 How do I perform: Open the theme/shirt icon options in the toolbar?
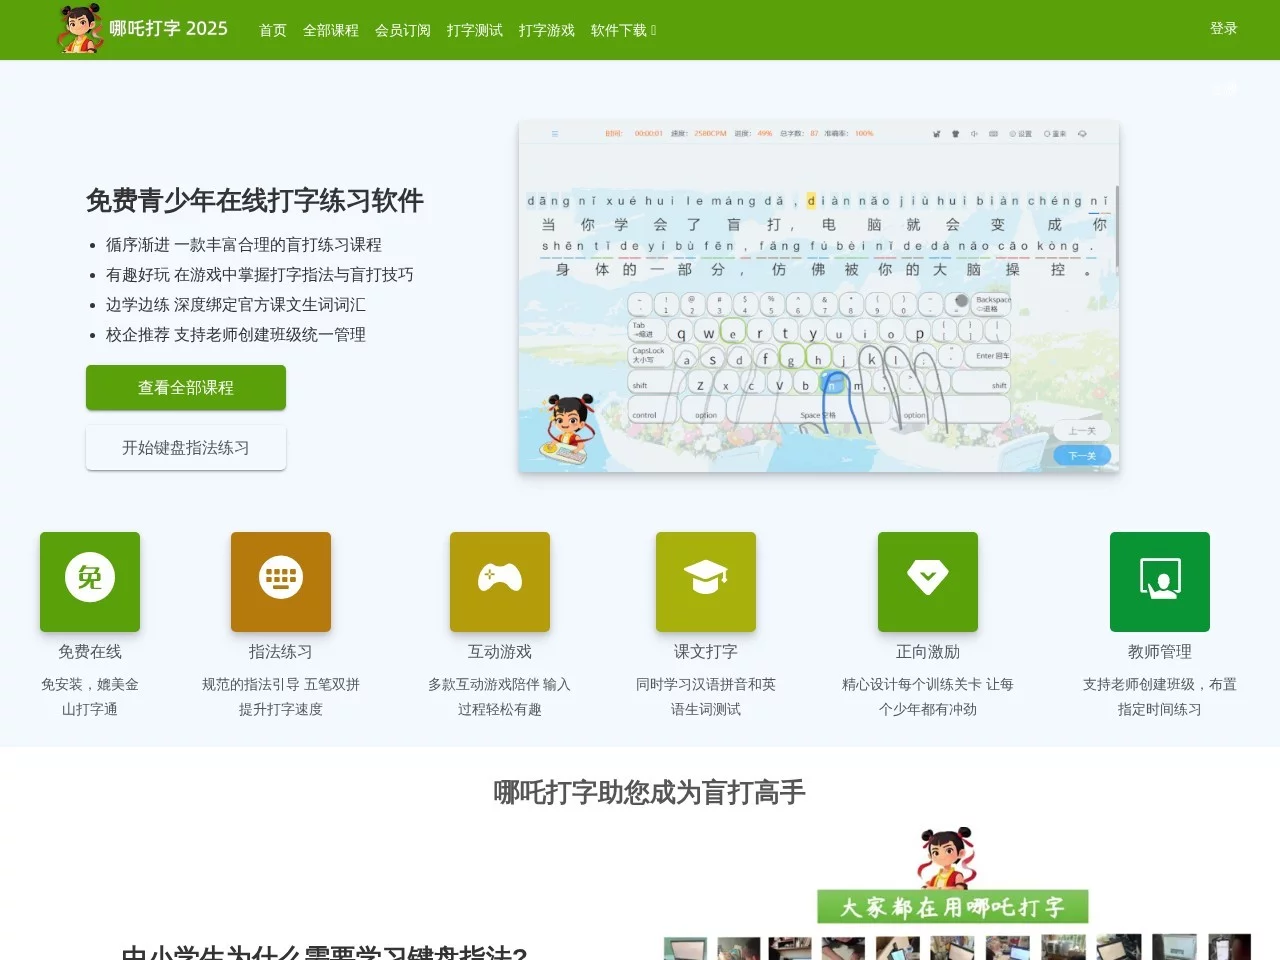[955, 133]
